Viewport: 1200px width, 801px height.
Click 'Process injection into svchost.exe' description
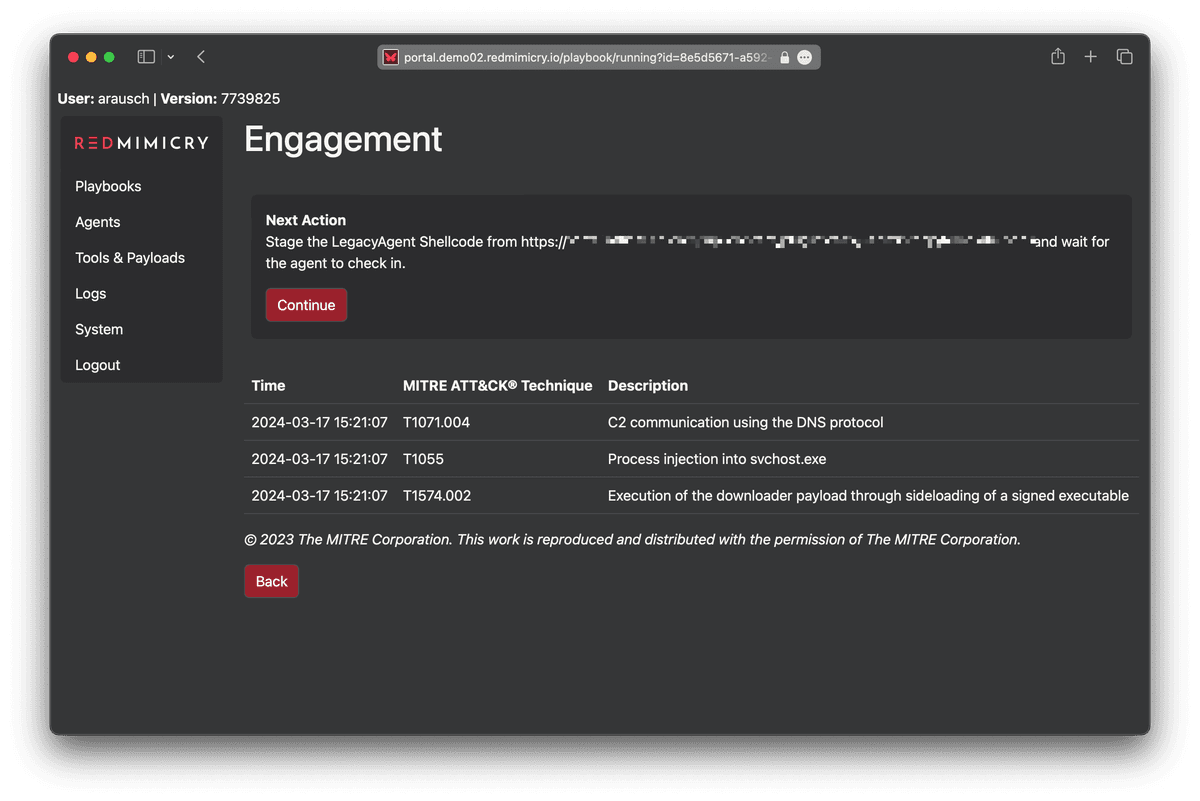point(717,460)
